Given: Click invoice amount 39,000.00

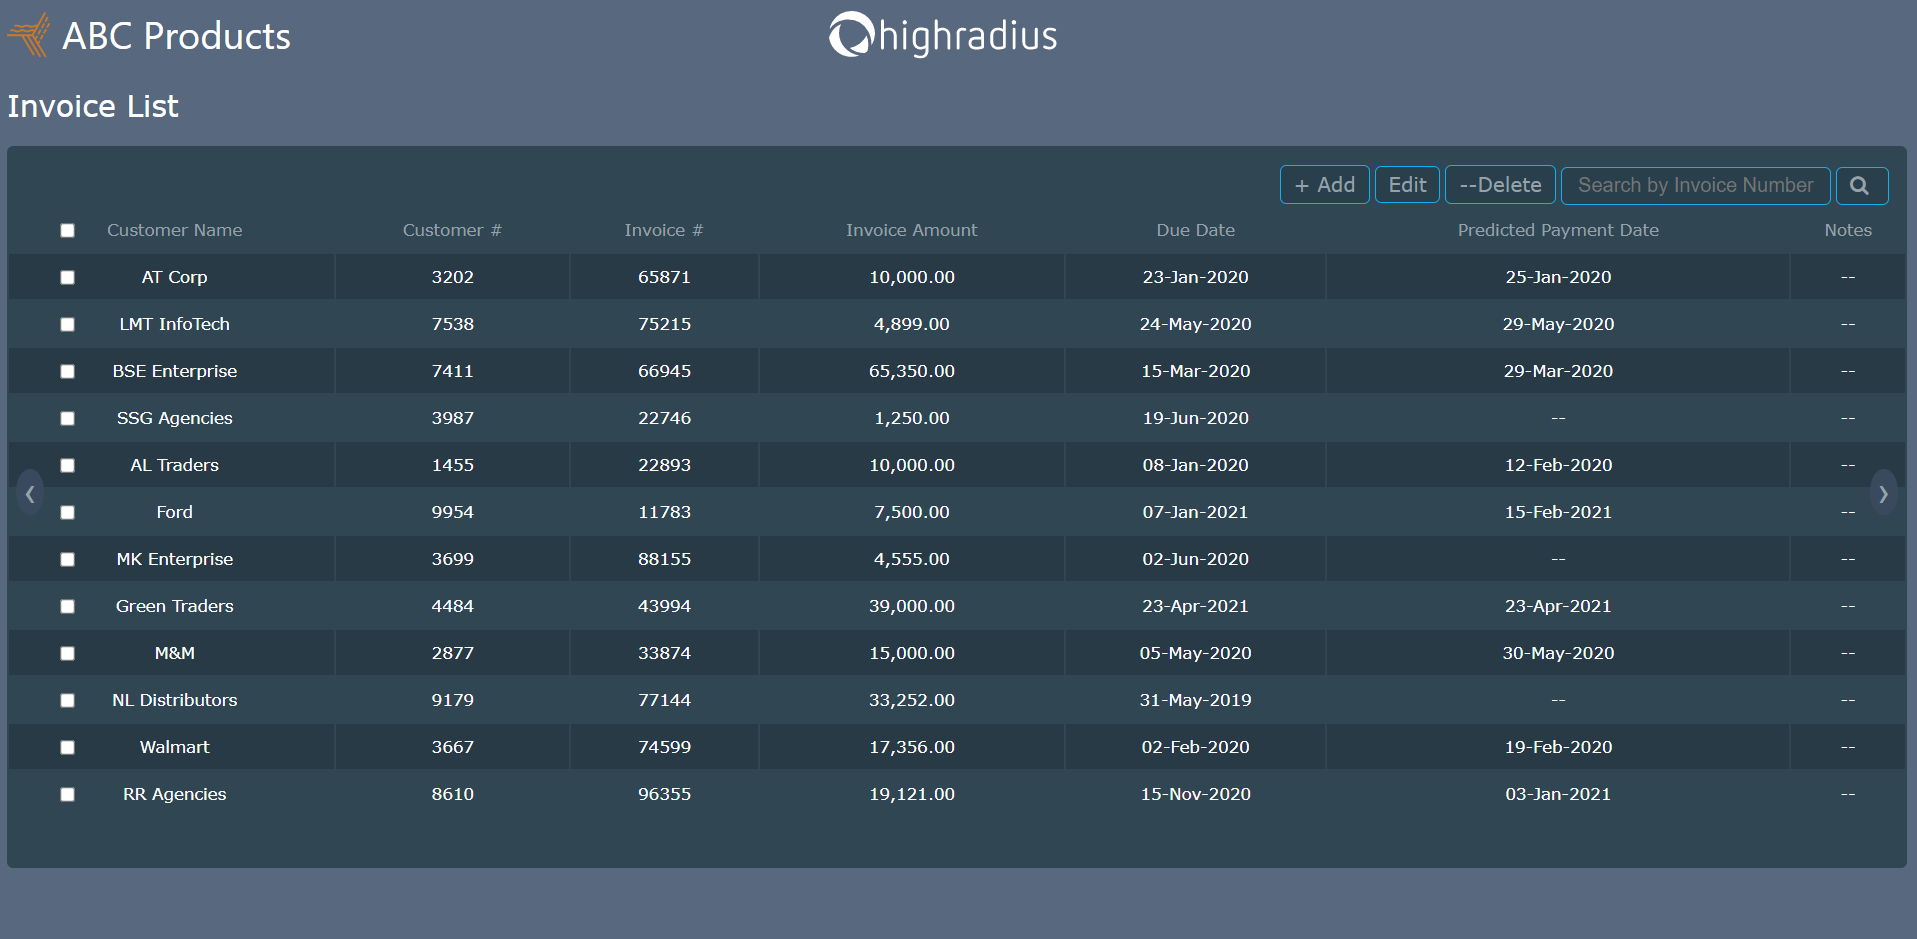Looking at the screenshot, I should pyautogui.click(x=911, y=606).
